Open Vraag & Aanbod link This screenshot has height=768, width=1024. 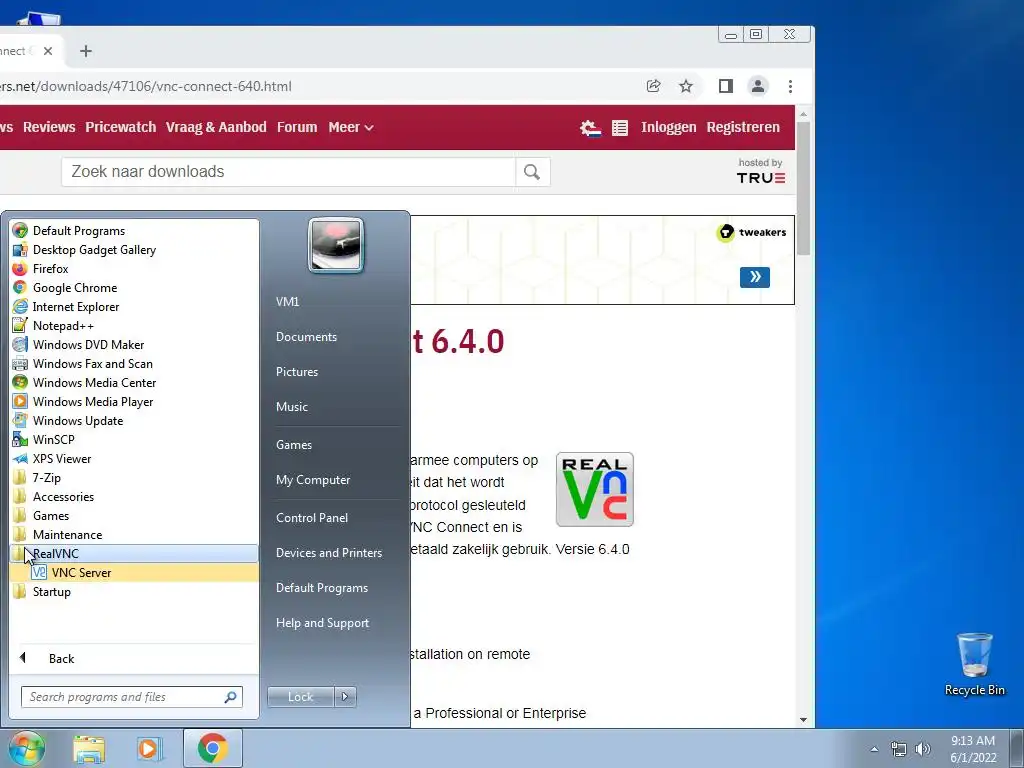pos(216,127)
